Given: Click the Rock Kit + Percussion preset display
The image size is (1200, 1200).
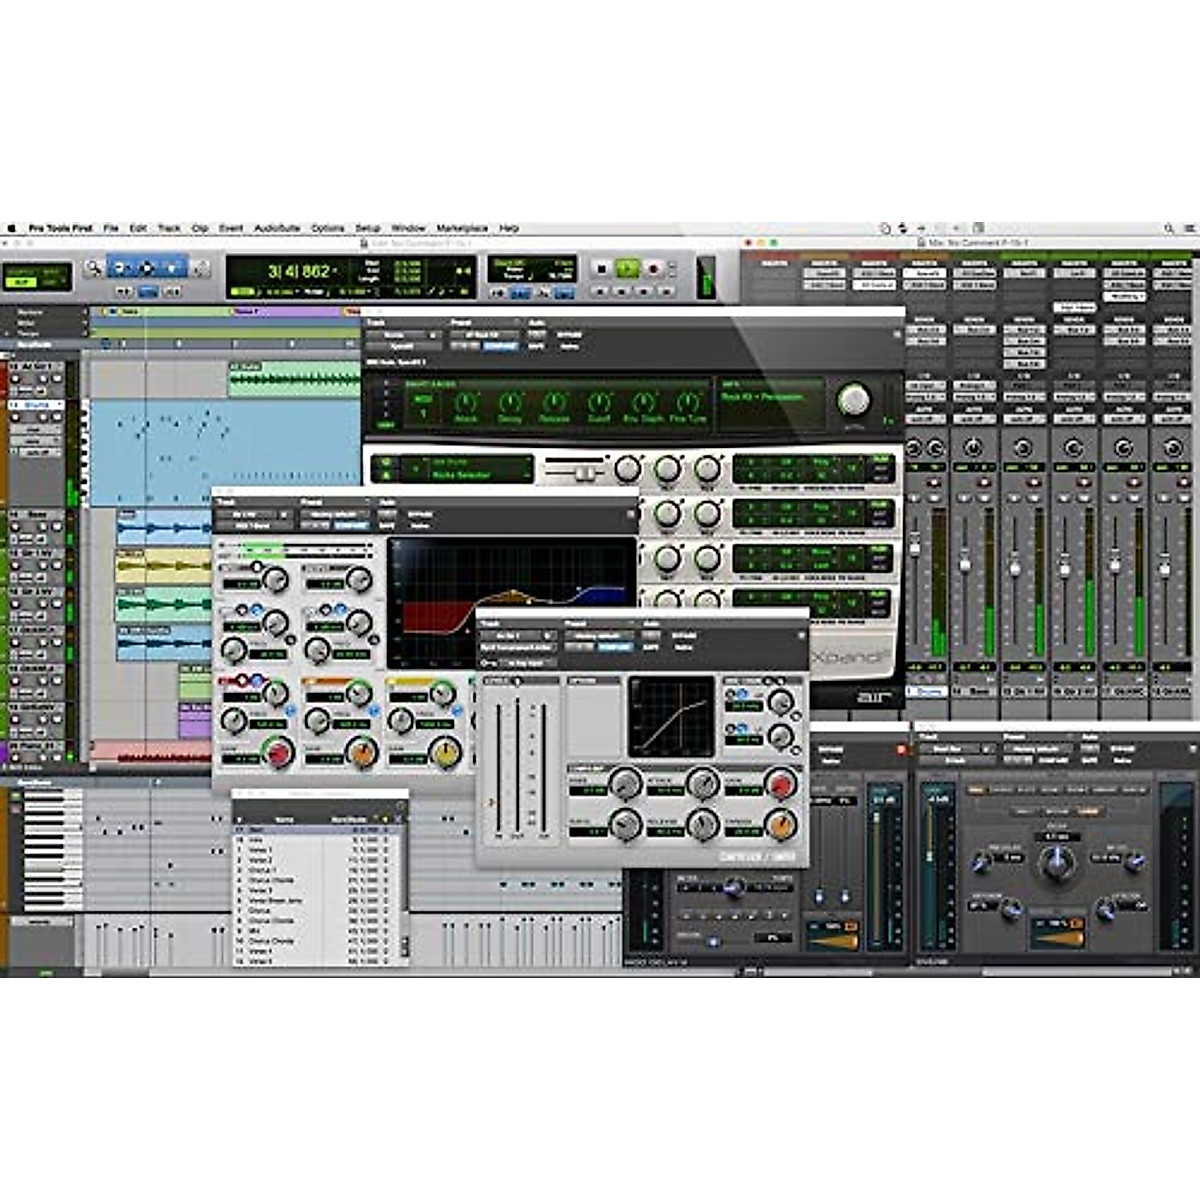Looking at the screenshot, I should click(x=765, y=395).
